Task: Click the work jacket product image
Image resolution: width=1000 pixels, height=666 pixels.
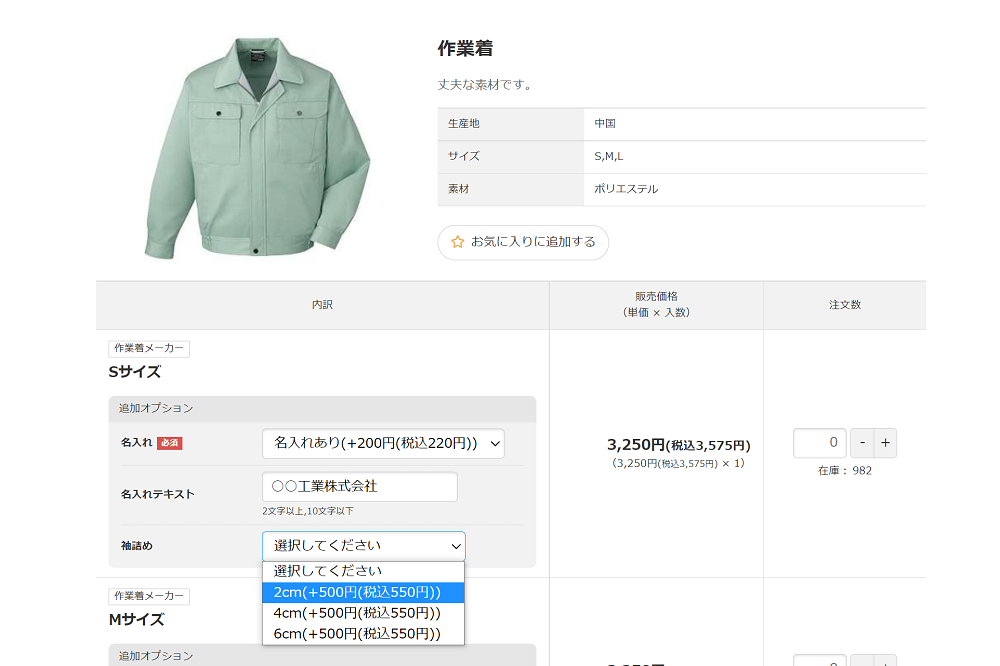Action: [258, 148]
